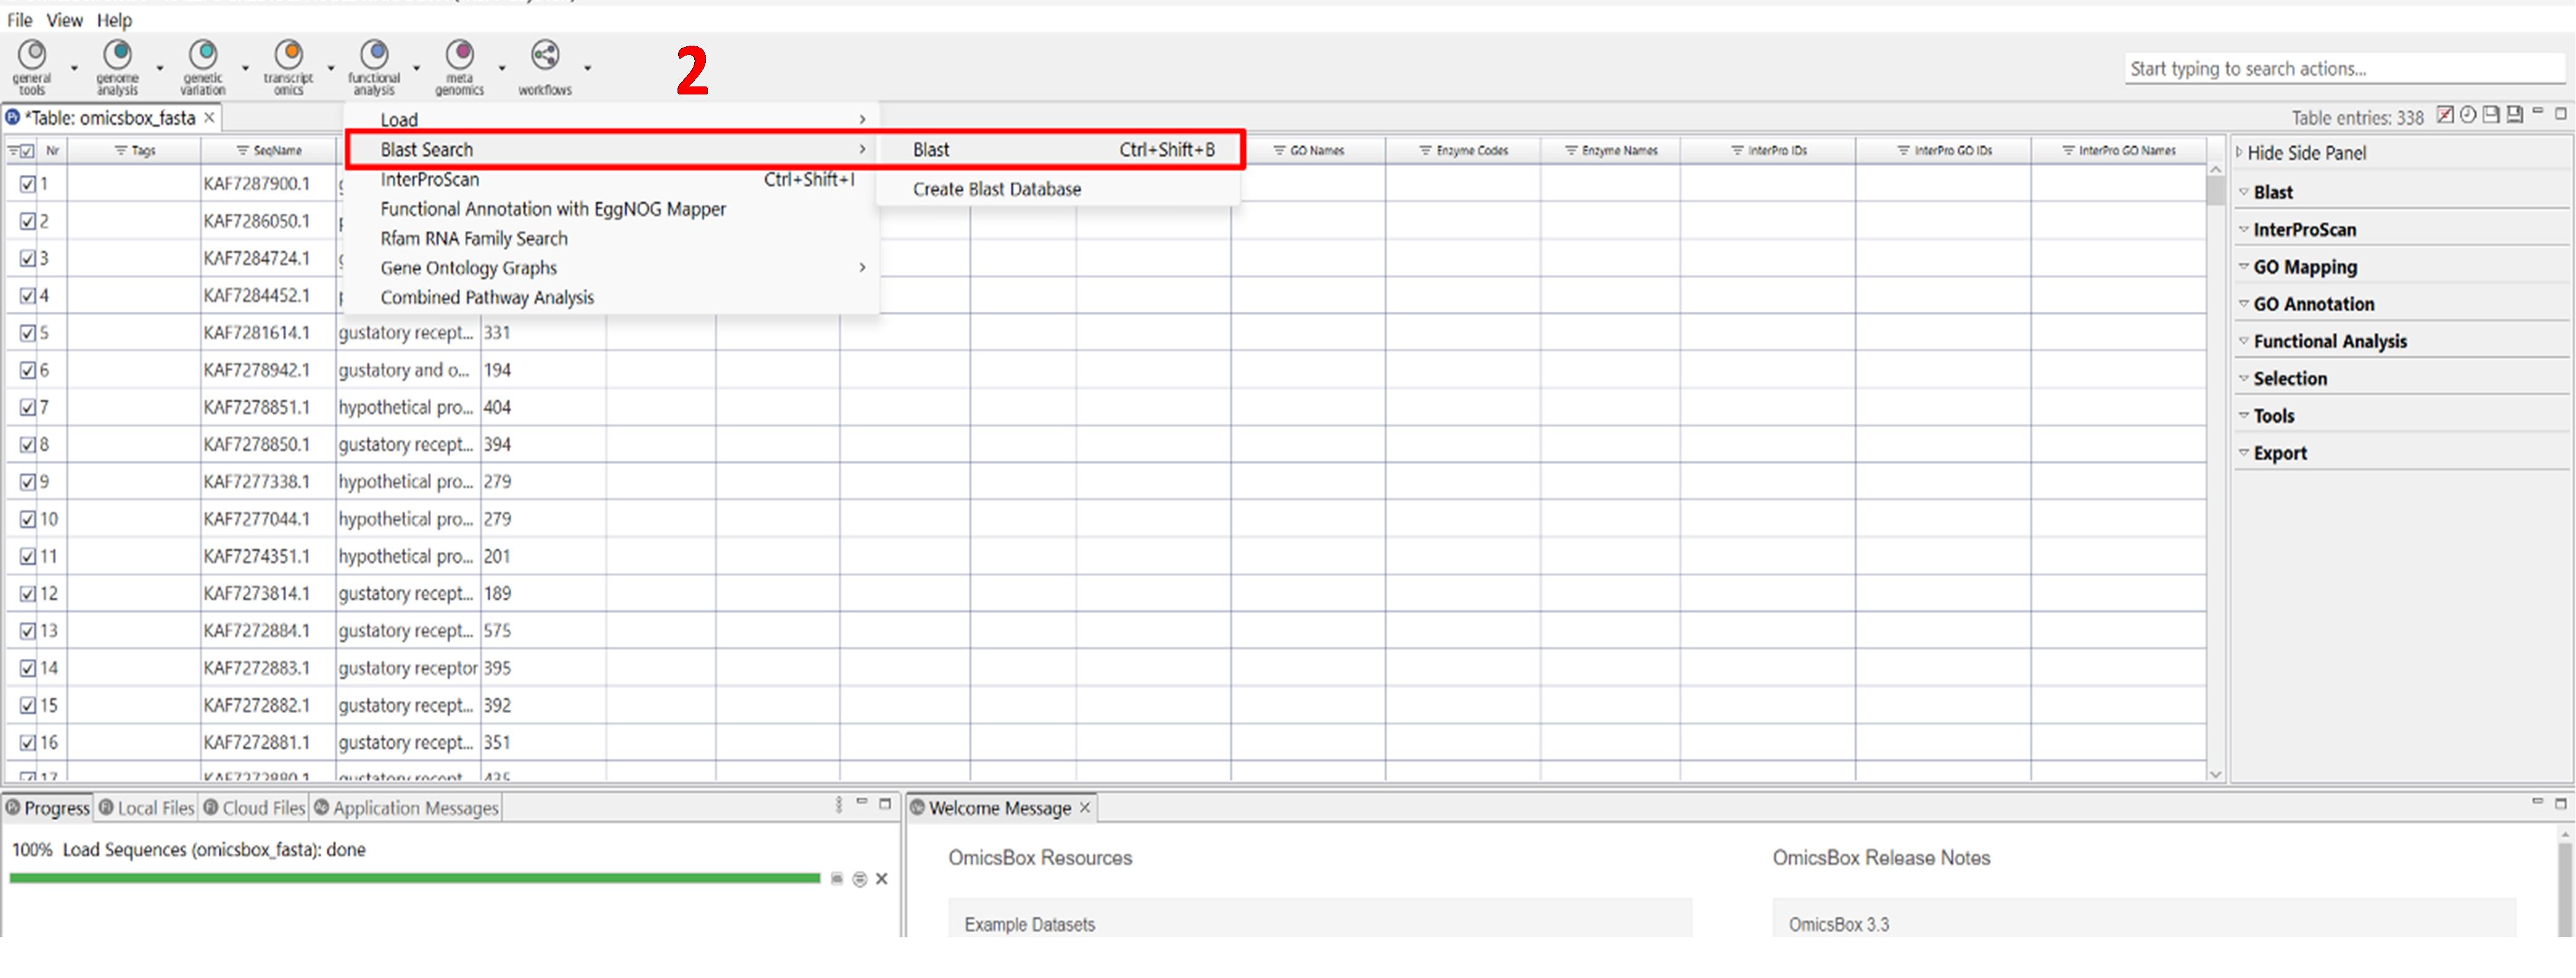Select Blast from the Blast Search submenu

[x=931, y=150]
